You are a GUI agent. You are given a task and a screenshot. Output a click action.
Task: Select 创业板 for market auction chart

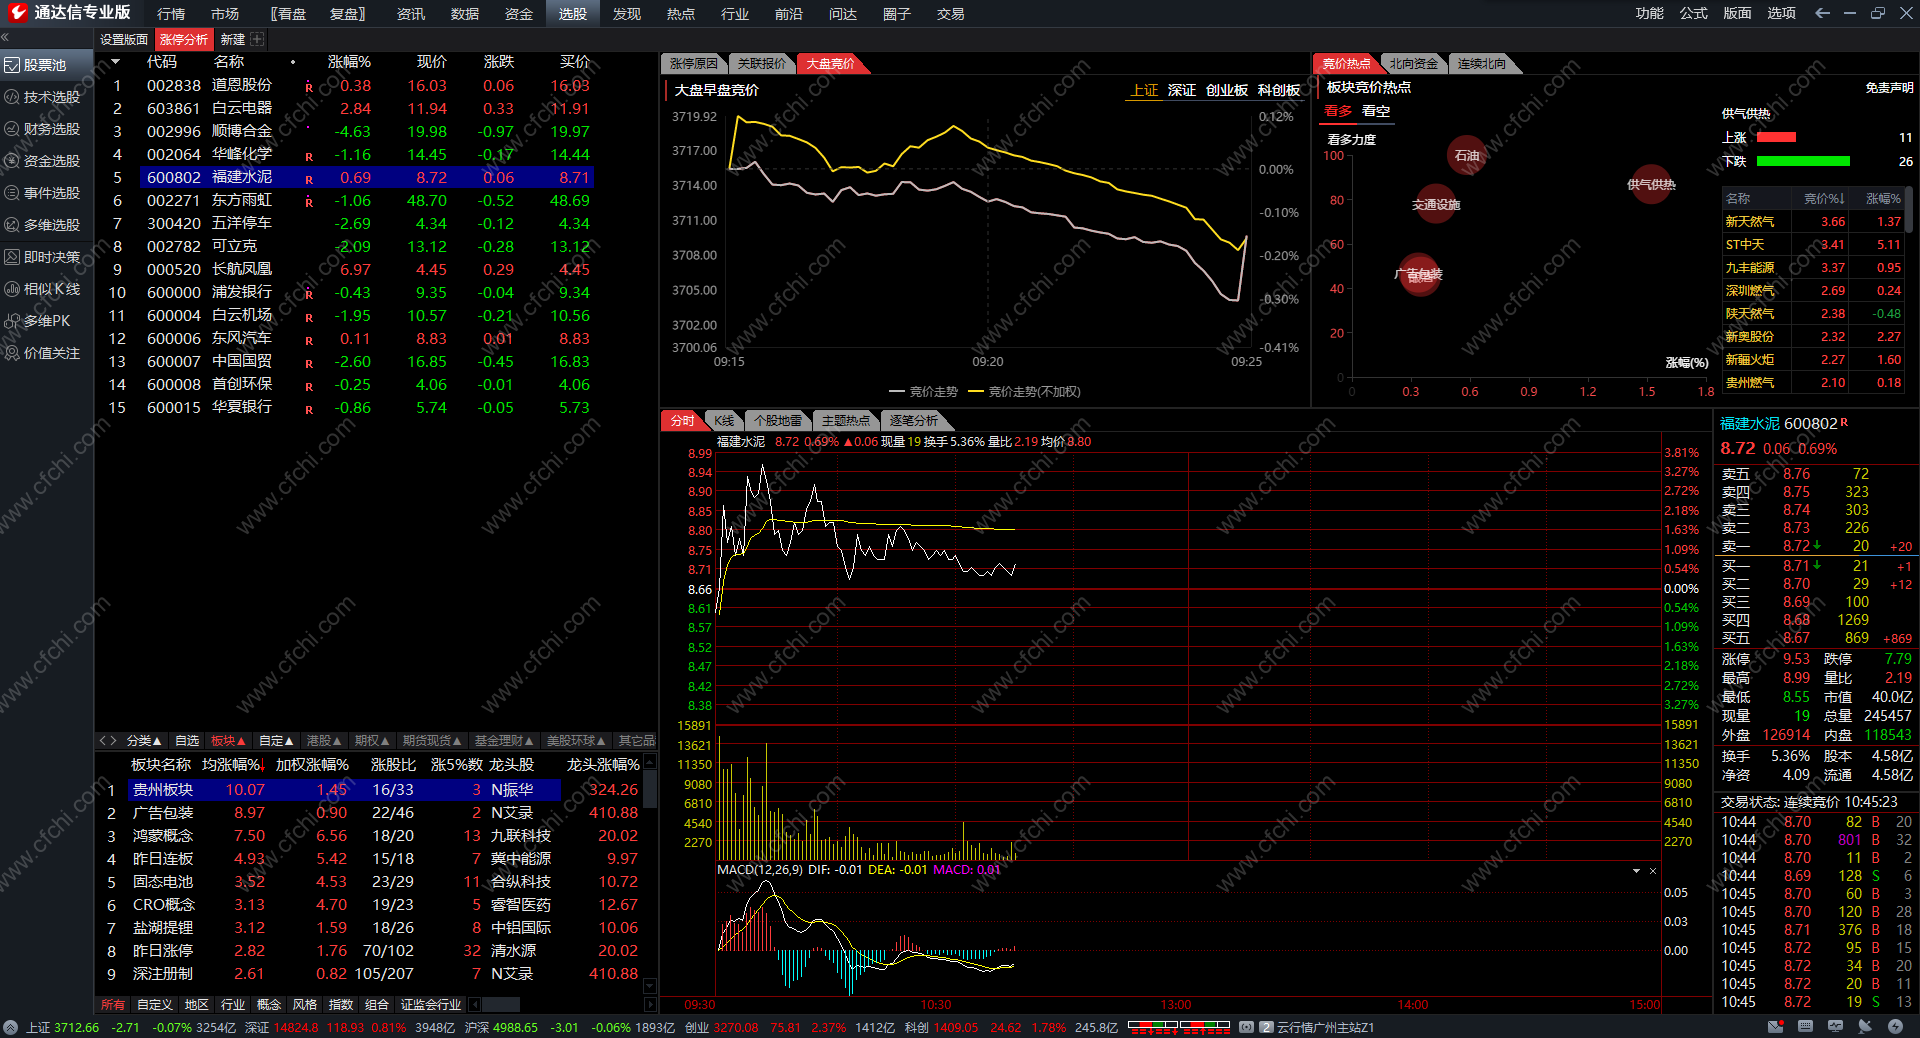pos(1227,90)
